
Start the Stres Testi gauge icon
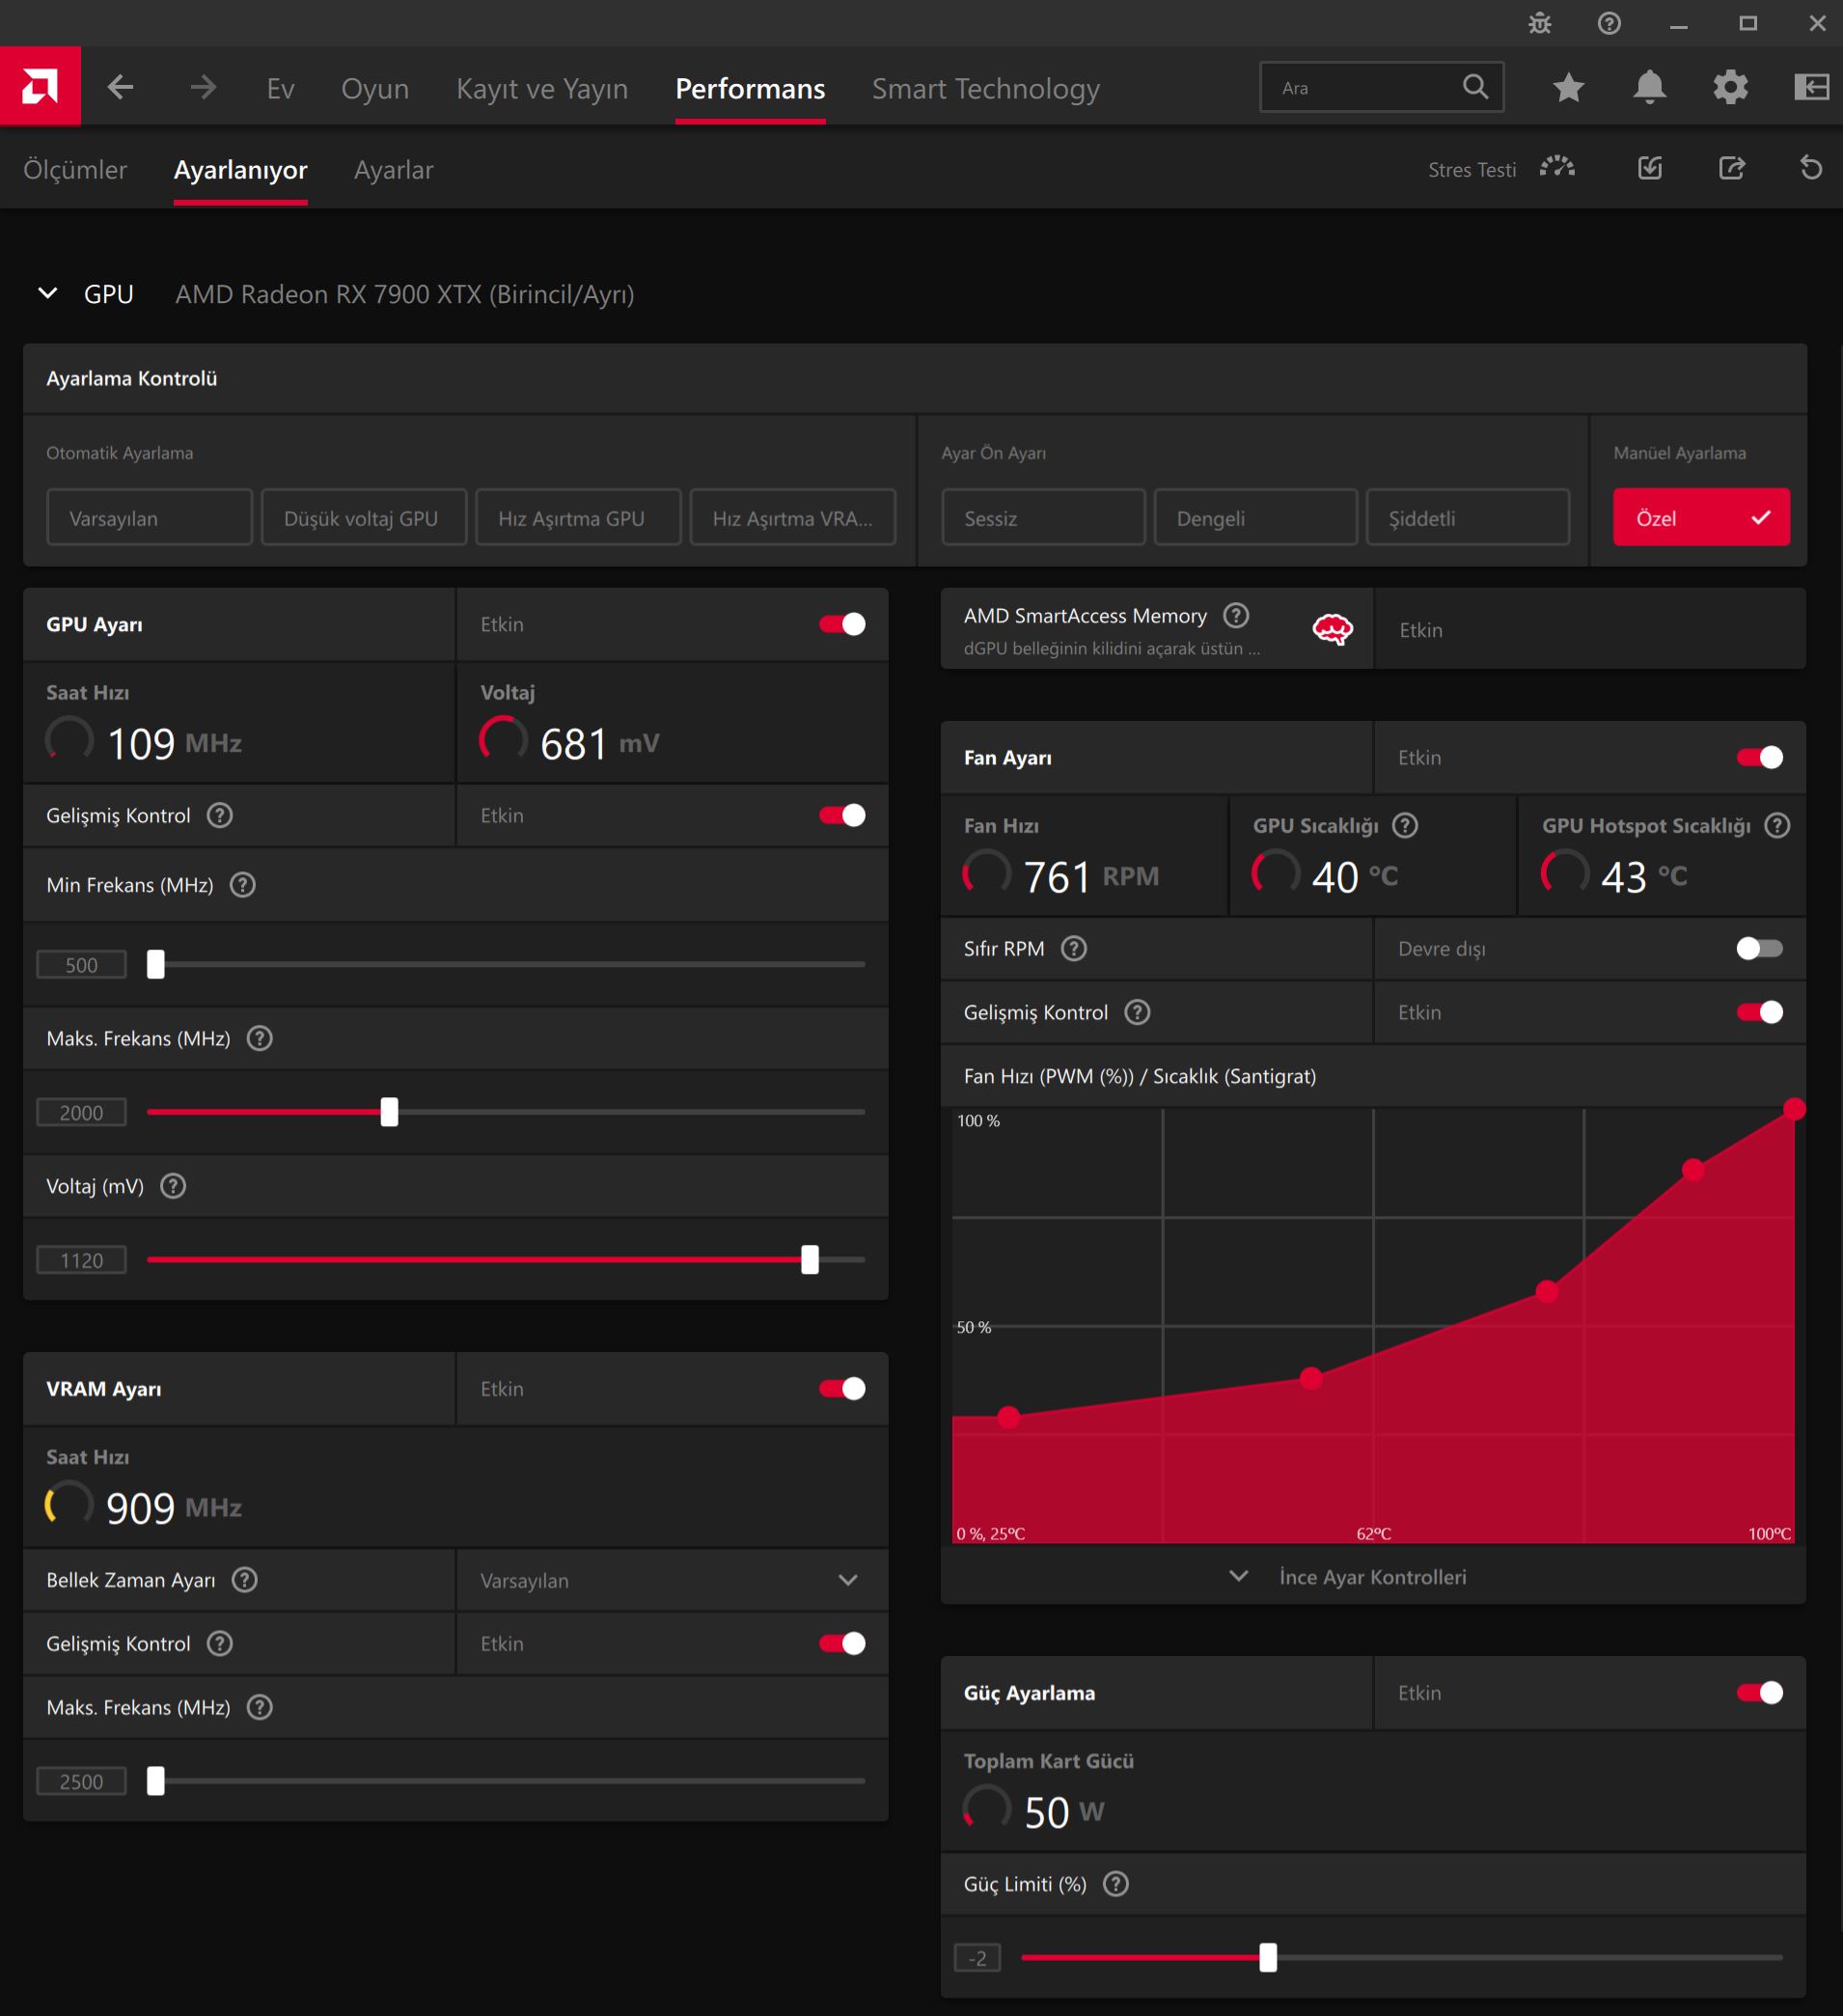click(x=1557, y=169)
